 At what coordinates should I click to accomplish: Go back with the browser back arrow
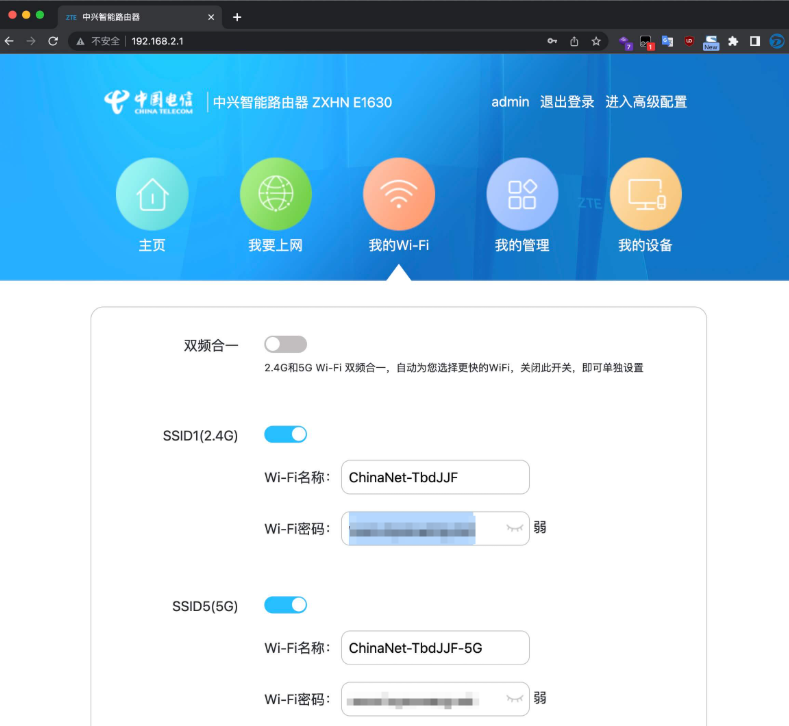[9, 41]
